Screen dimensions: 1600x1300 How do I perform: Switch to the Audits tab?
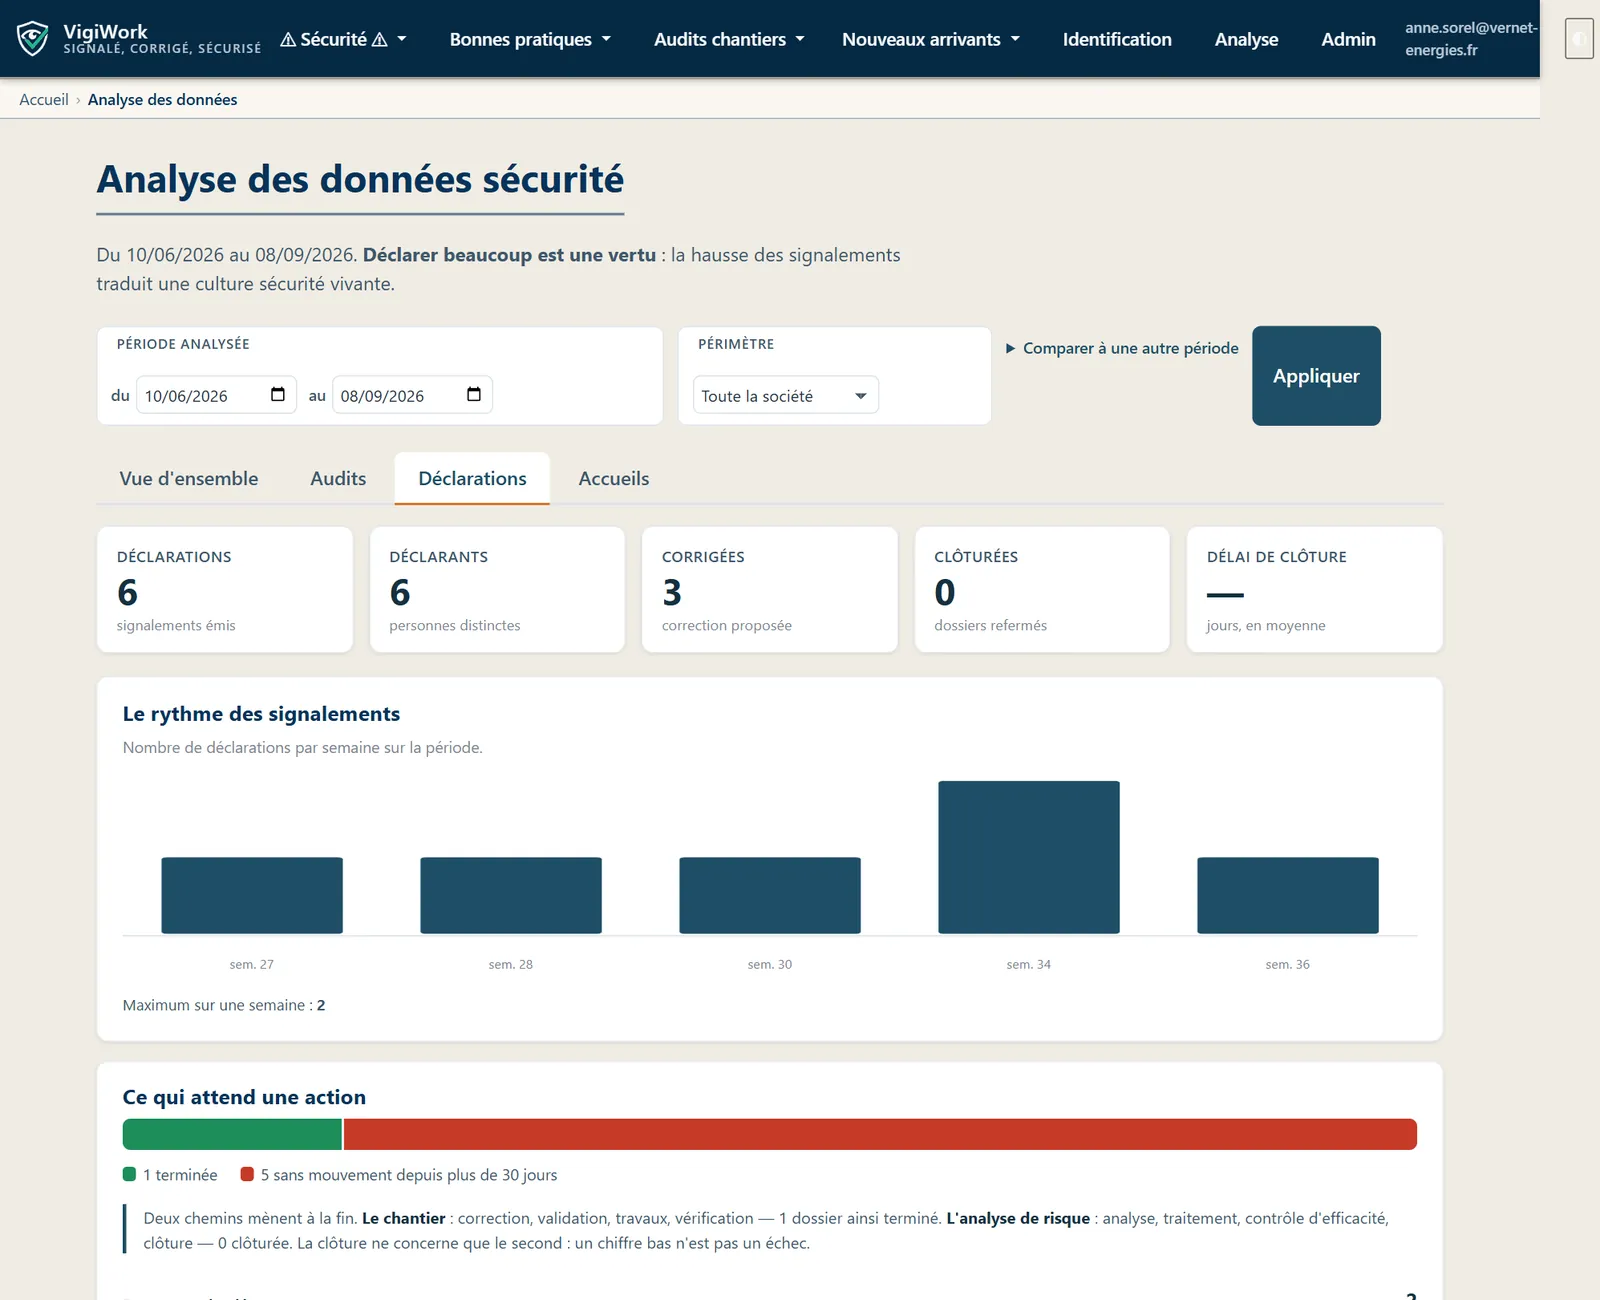[x=338, y=478]
